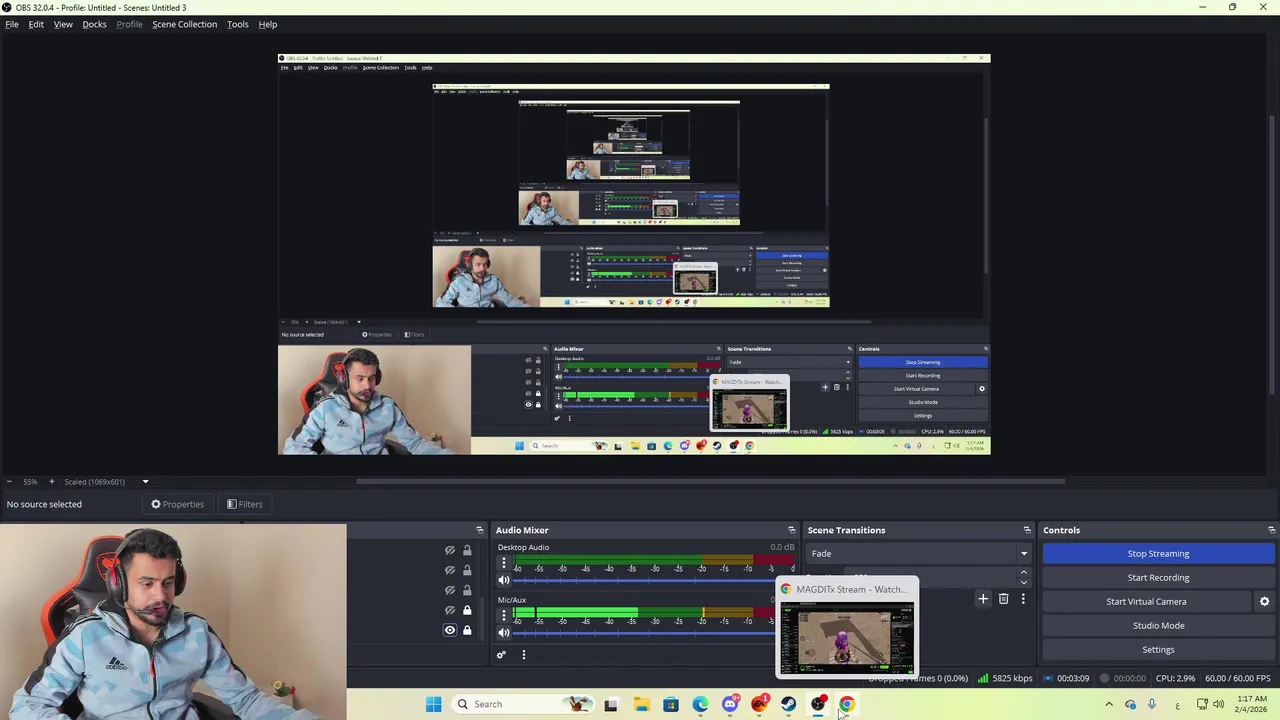Remove the transition using the trash icon
1280x720 pixels.
point(1003,599)
